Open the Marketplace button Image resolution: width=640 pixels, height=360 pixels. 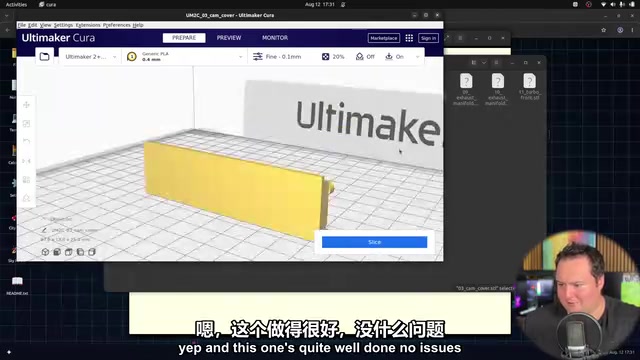tap(384, 38)
